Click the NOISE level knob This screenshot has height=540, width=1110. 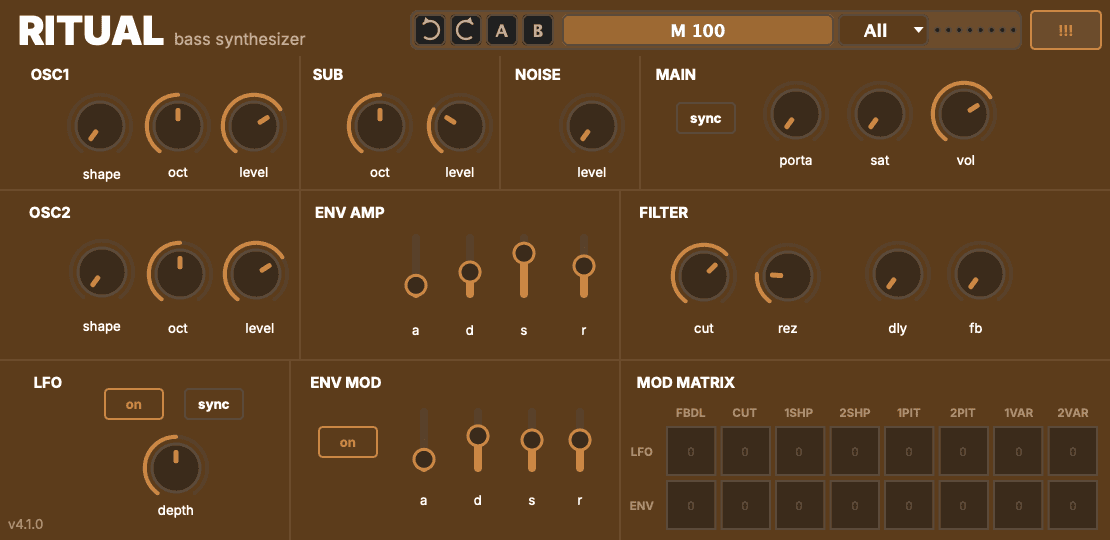592,126
